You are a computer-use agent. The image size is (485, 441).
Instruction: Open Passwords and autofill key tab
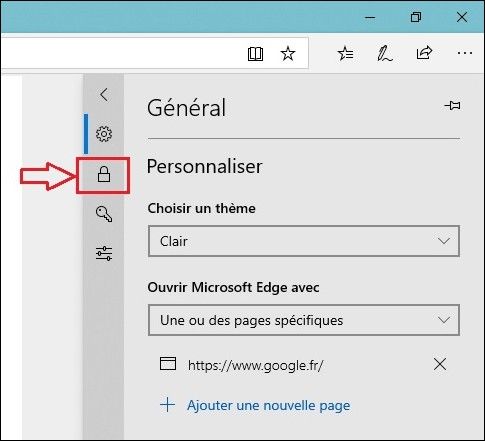click(x=104, y=214)
